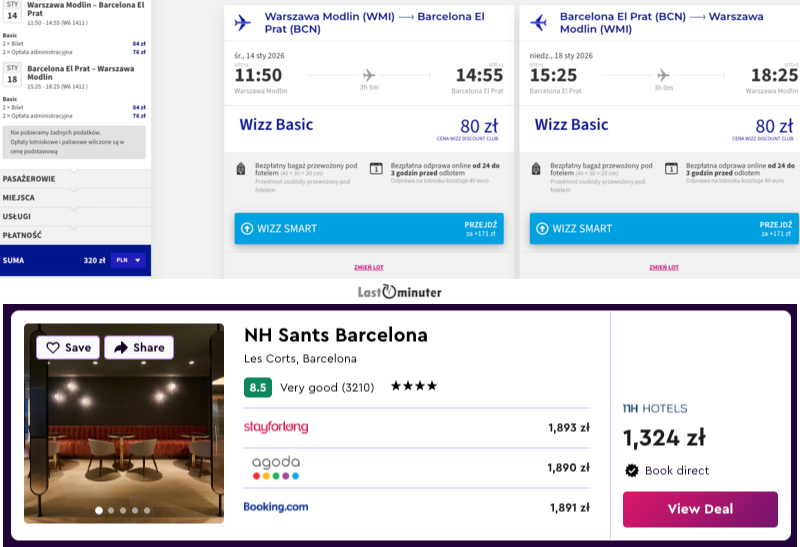The height and width of the screenshot is (547, 800).
Task: Open the Płatność step
Action: [75, 235]
